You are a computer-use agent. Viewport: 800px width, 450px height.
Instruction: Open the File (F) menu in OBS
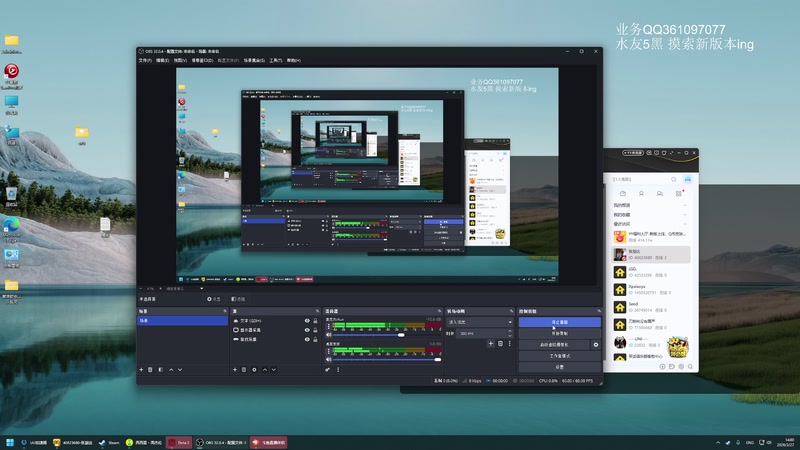click(x=145, y=60)
